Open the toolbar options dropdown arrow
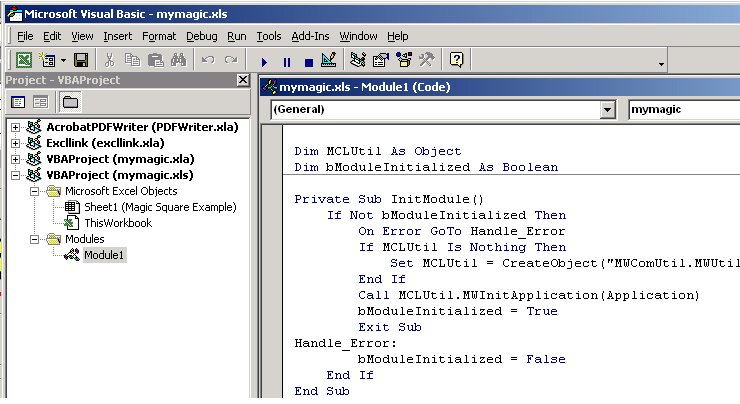740x404 pixels. pos(662,64)
